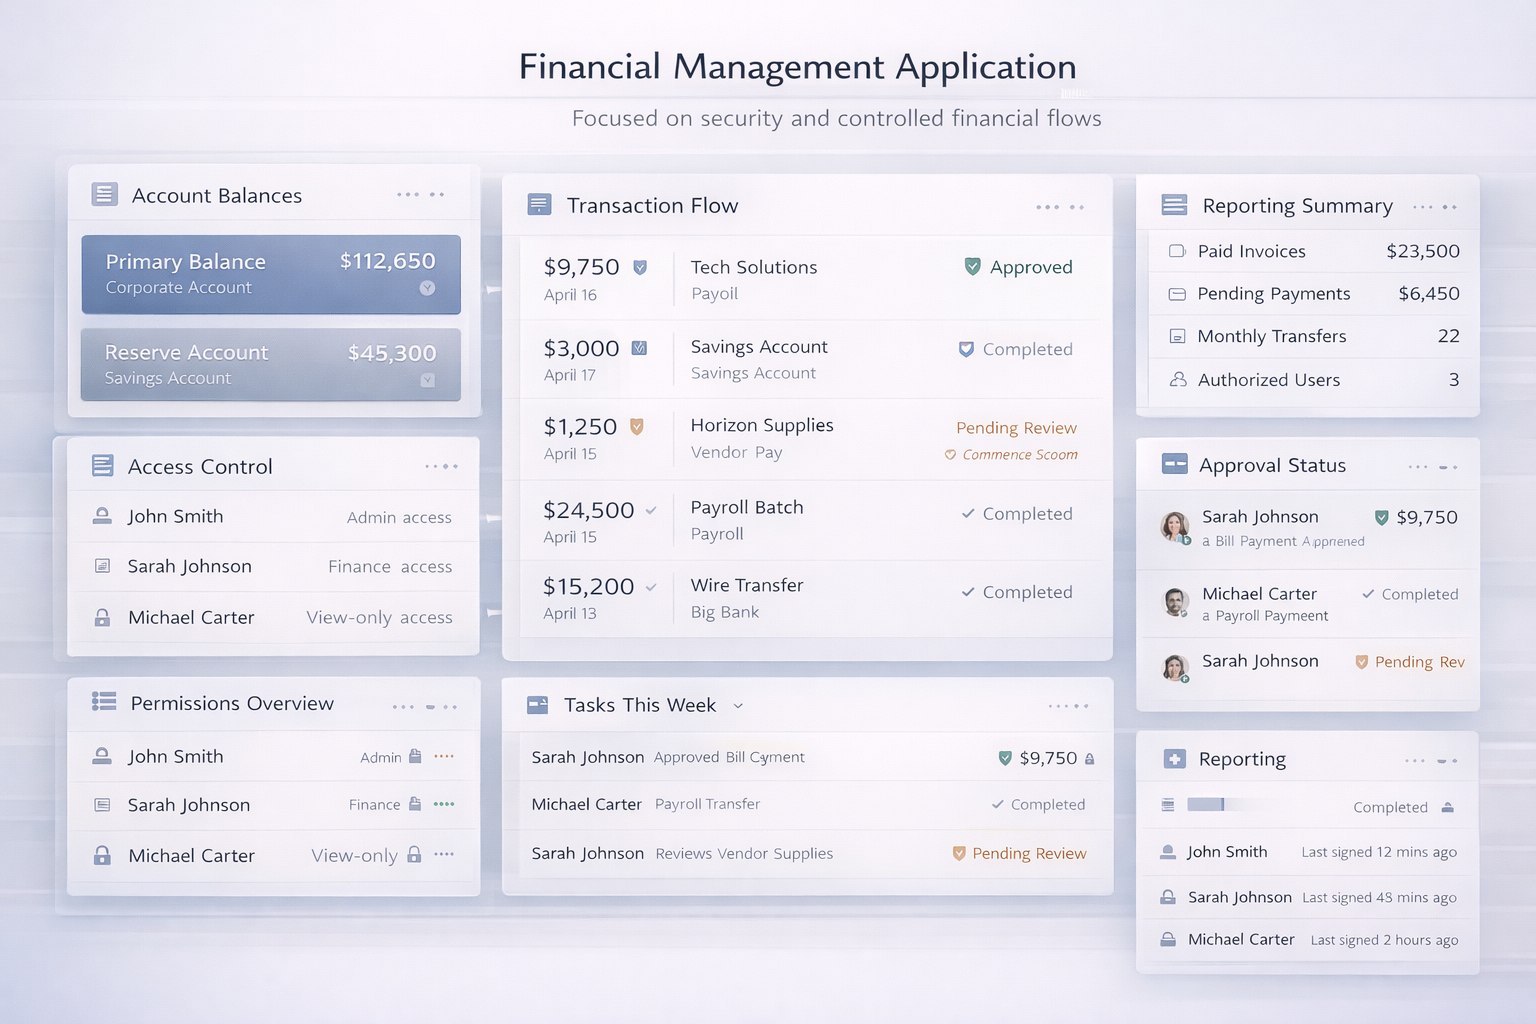Toggle the Reserve Account checkbox
Screen dimensions: 1536x1024
(428, 380)
